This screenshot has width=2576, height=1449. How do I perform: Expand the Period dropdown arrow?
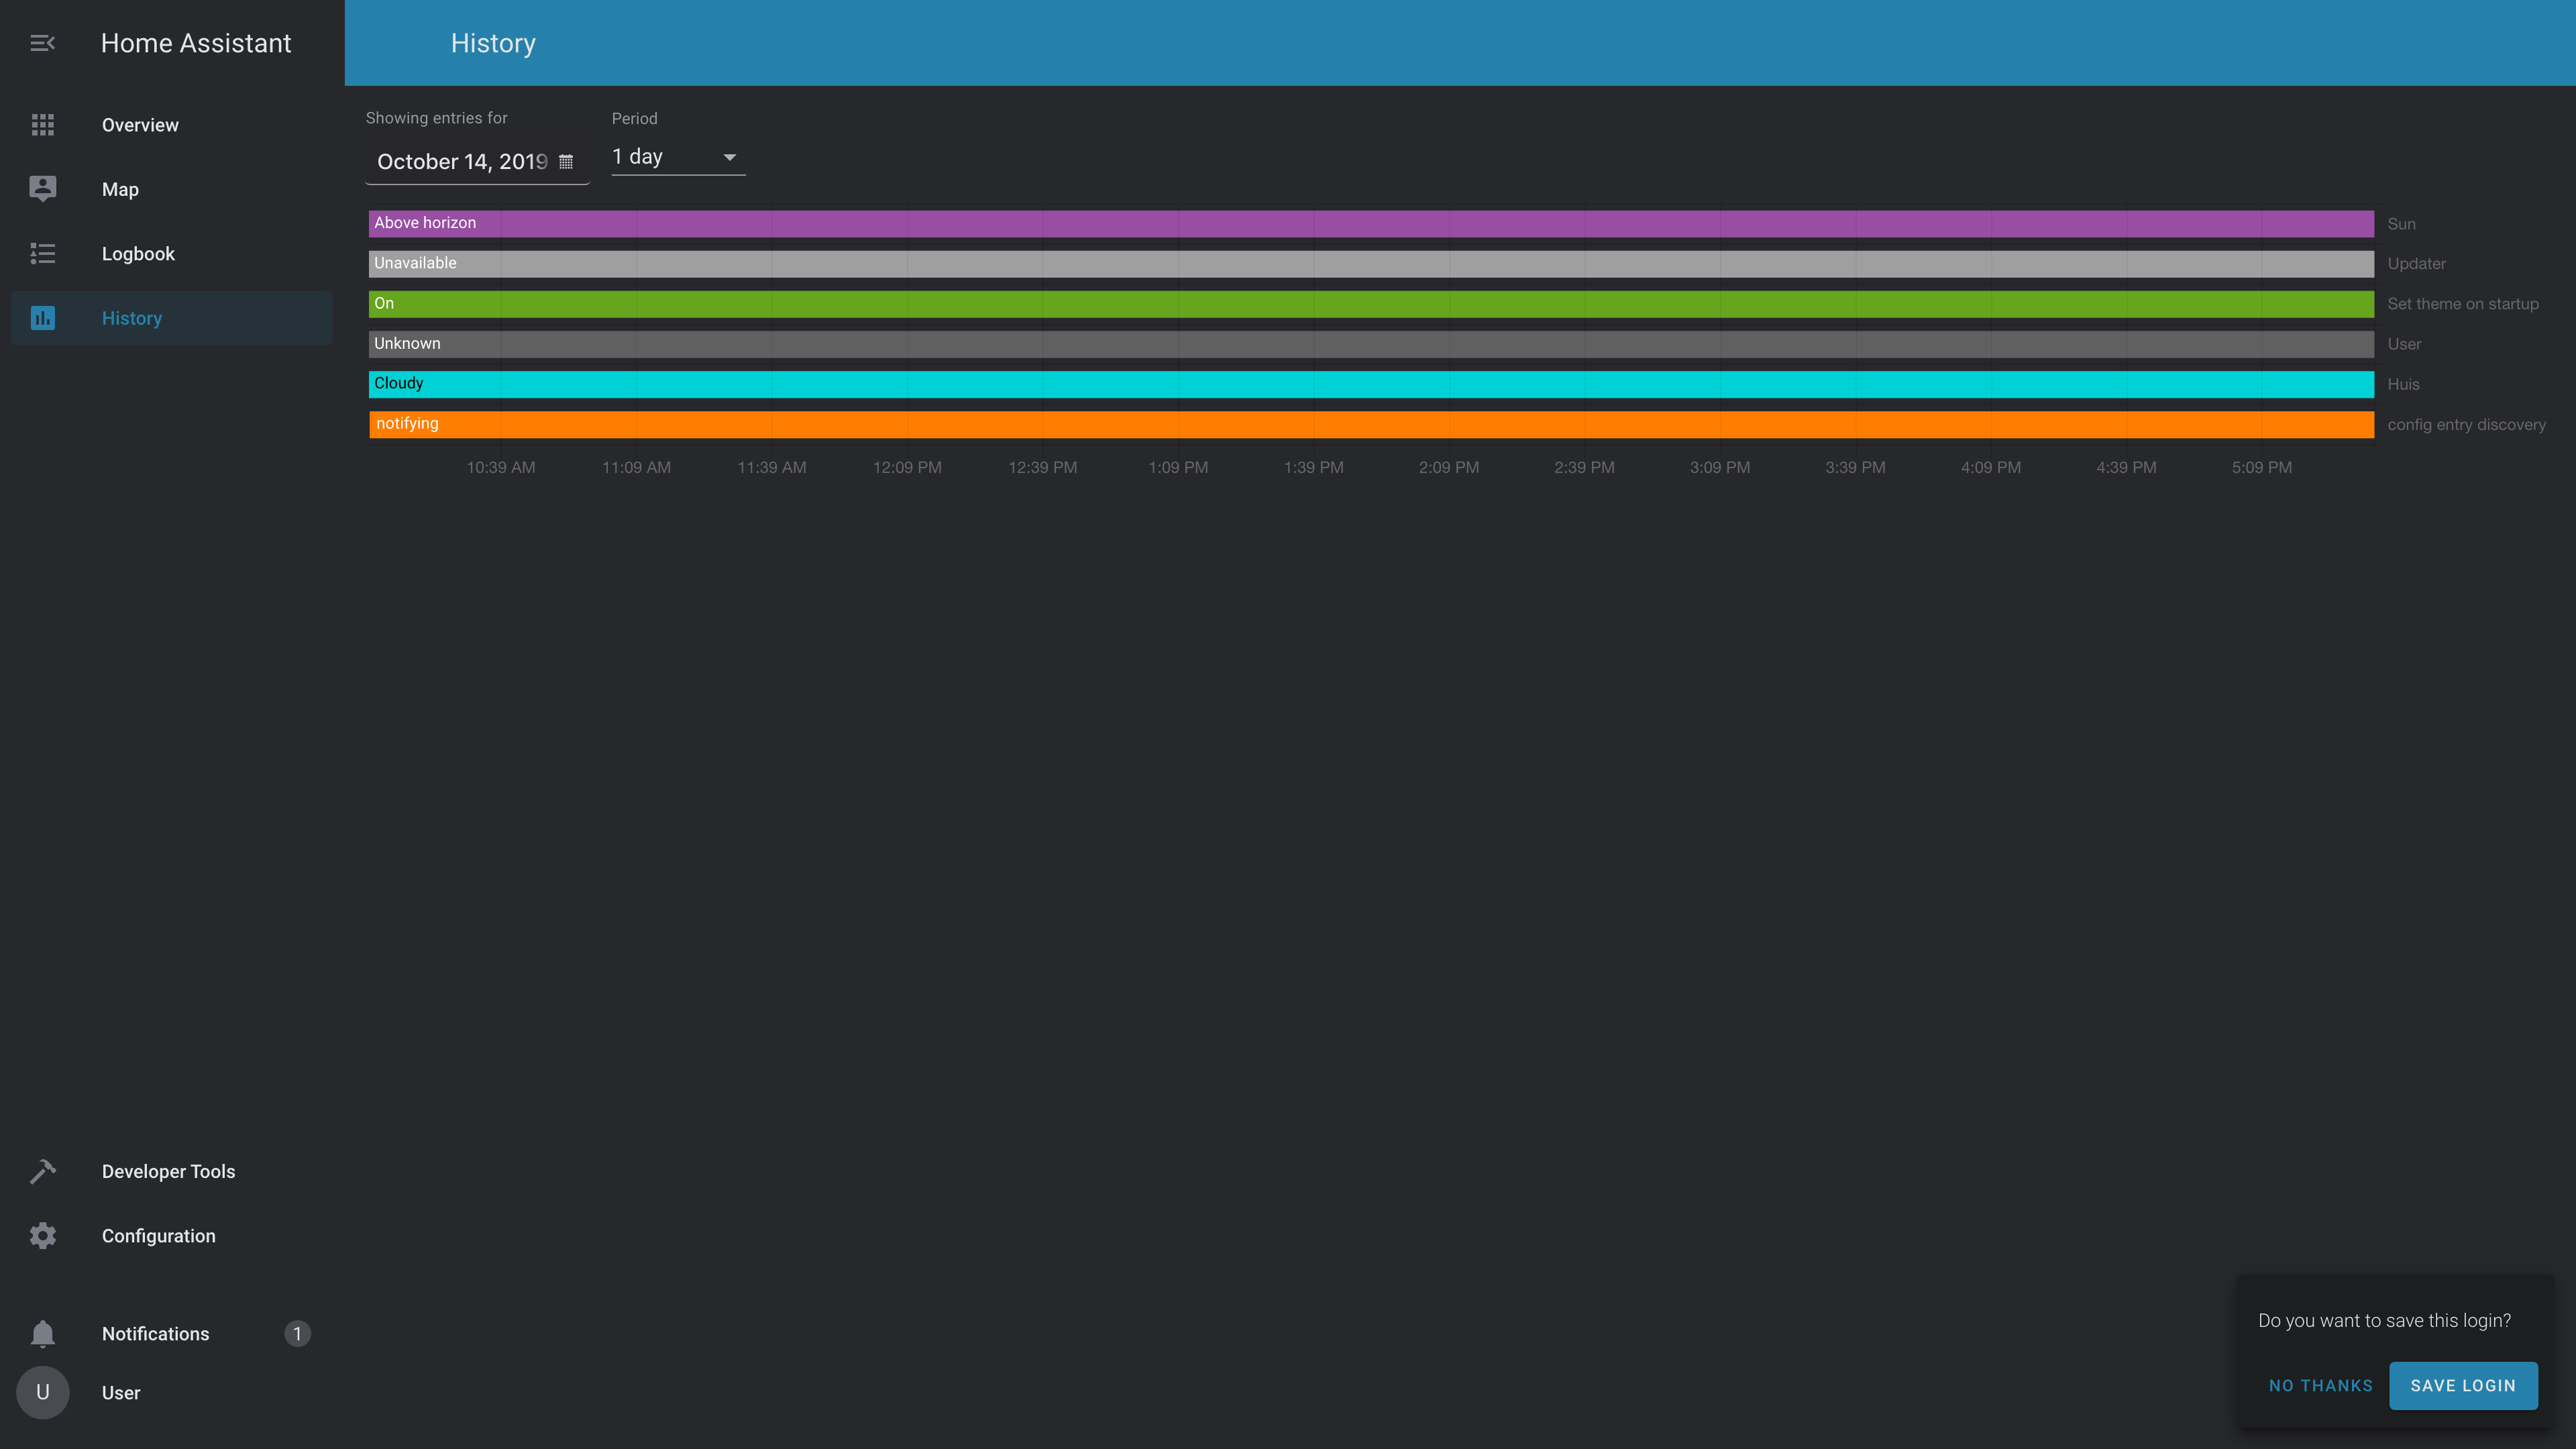pyautogui.click(x=729, y=157)
